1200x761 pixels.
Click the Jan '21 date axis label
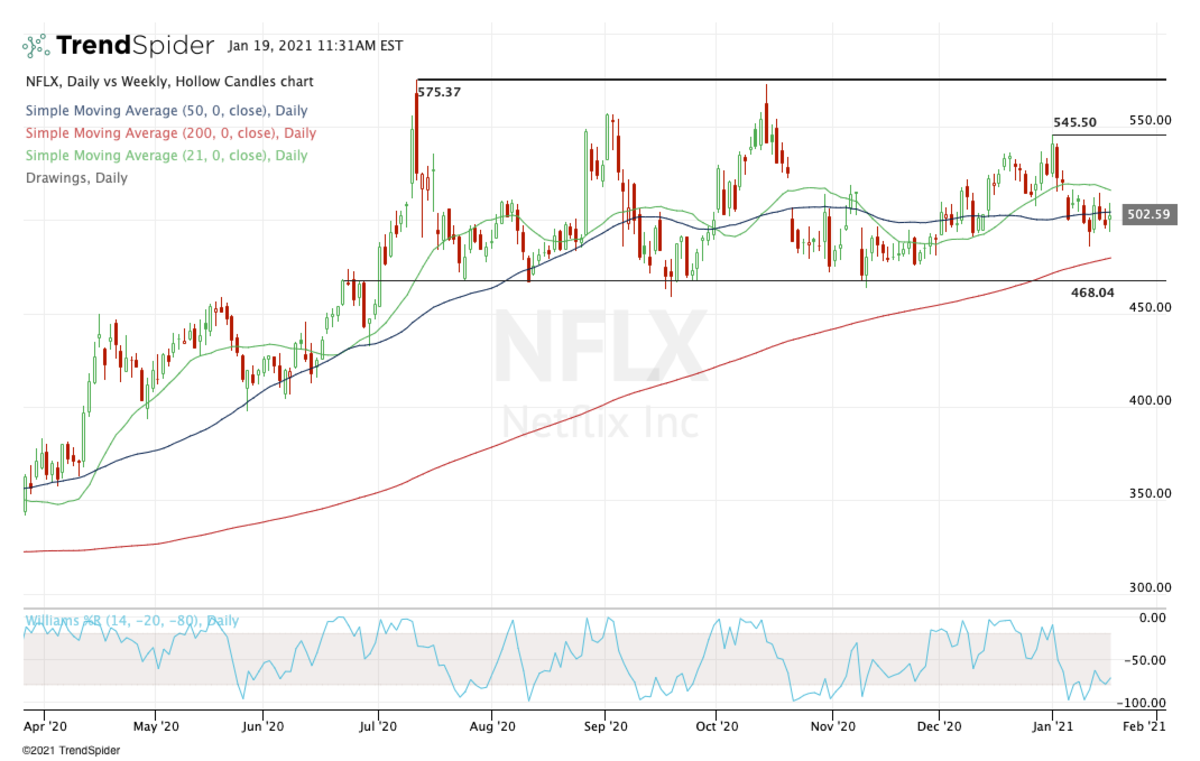coord(1052,726)
